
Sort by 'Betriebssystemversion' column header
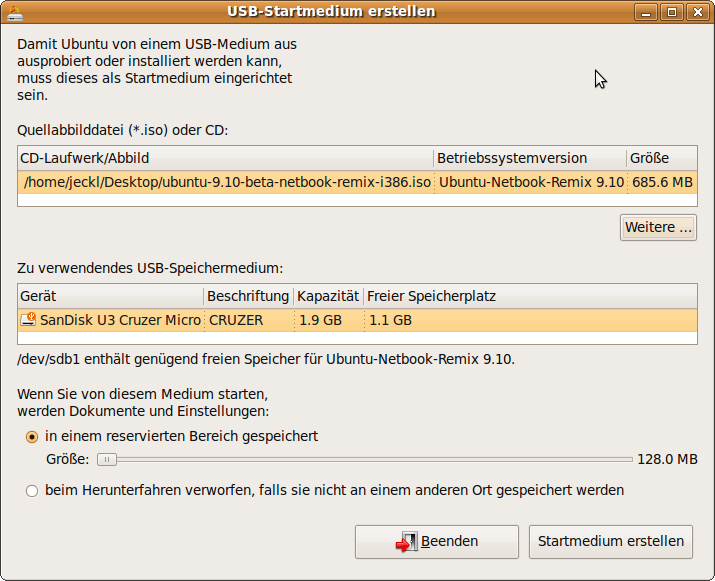tap(530, 158)
